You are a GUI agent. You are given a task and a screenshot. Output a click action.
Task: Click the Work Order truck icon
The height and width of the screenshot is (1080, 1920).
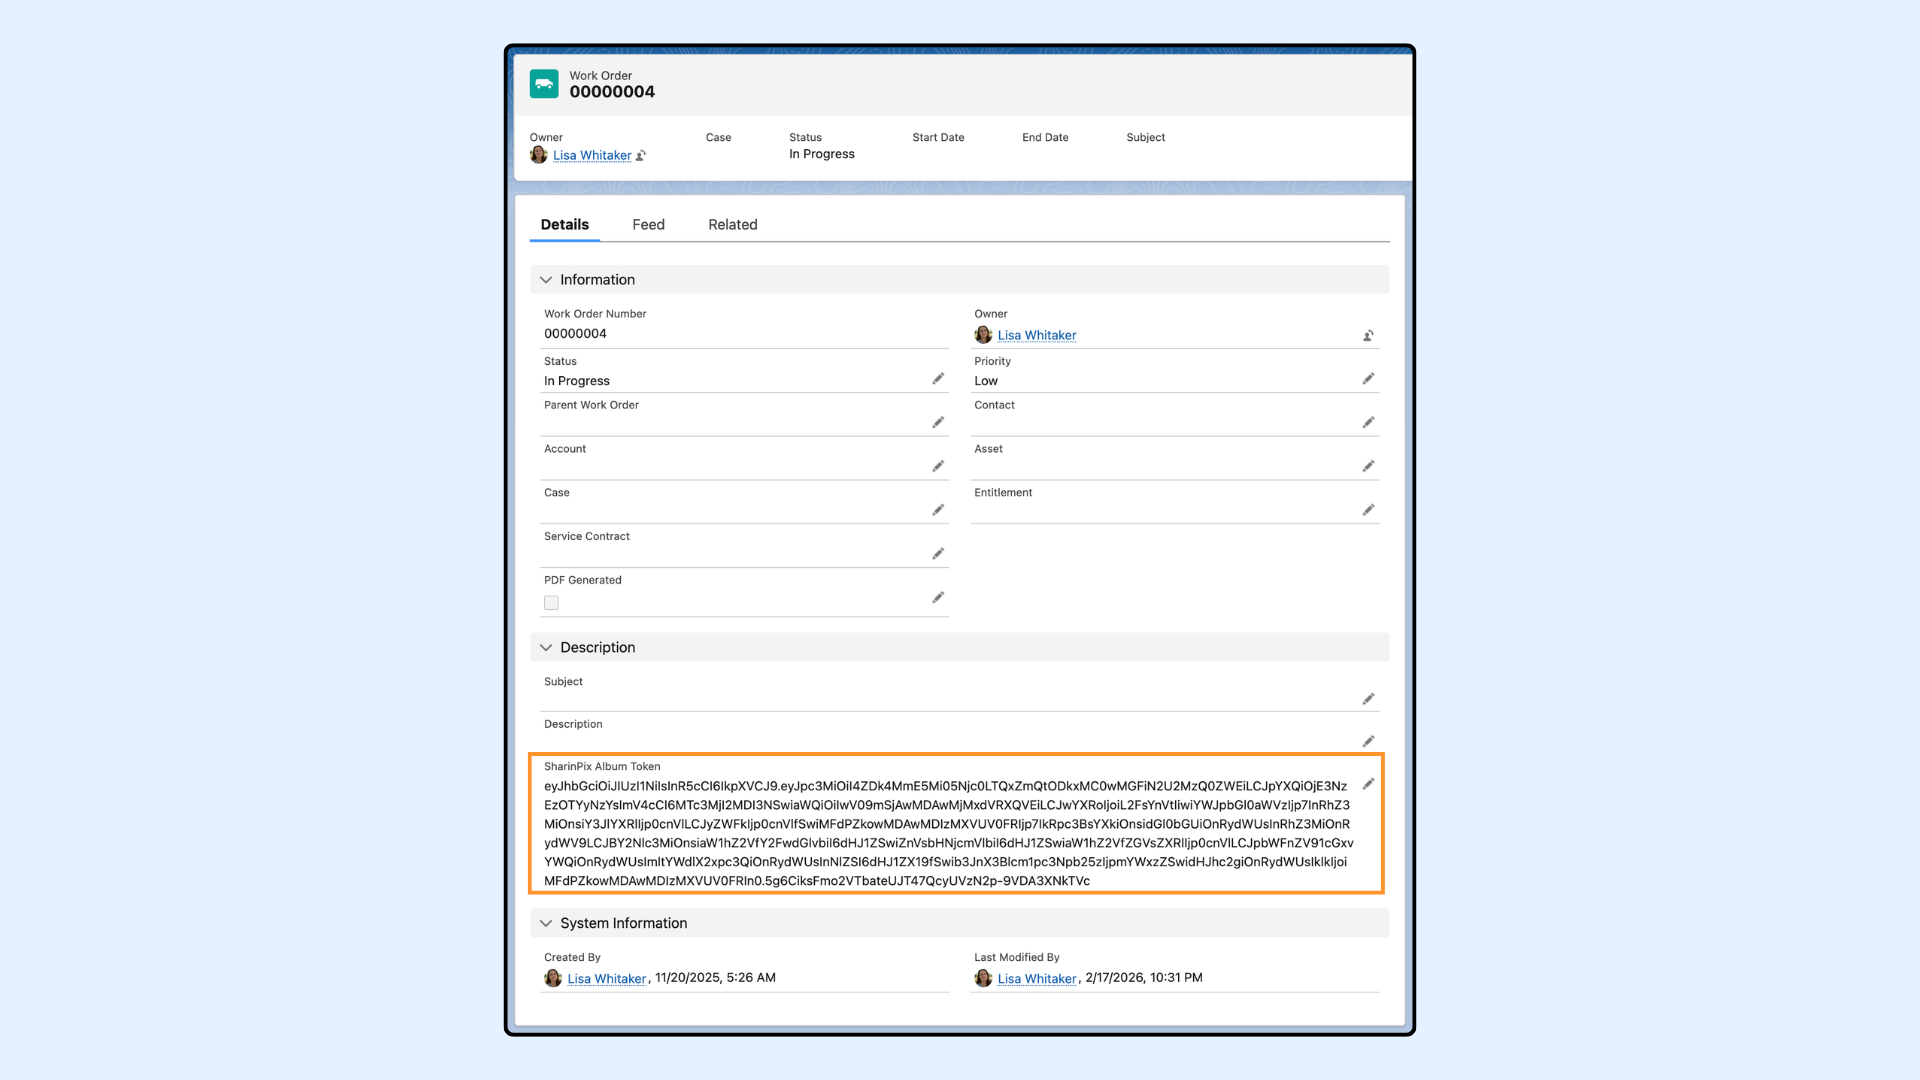544,84
